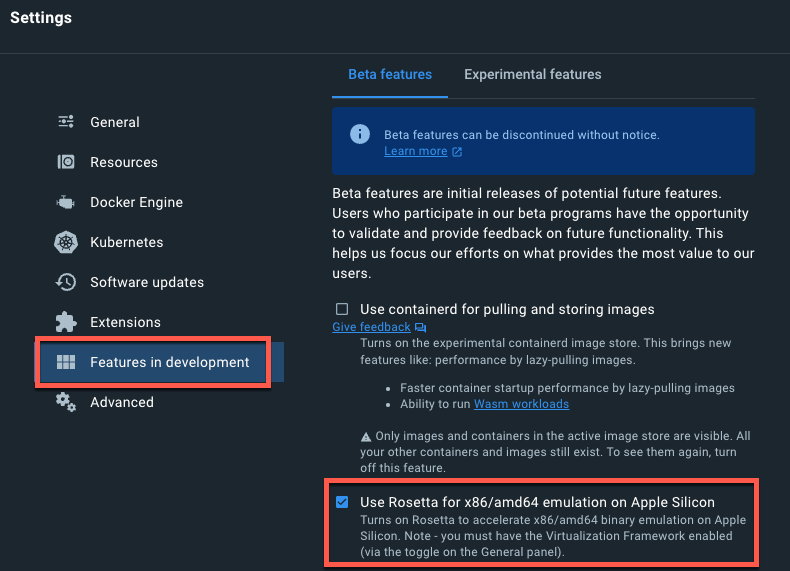The height and width of the screenshot is (571, 790).
Task: Open the Wasm workloads link
Action: tap(521, 404)
